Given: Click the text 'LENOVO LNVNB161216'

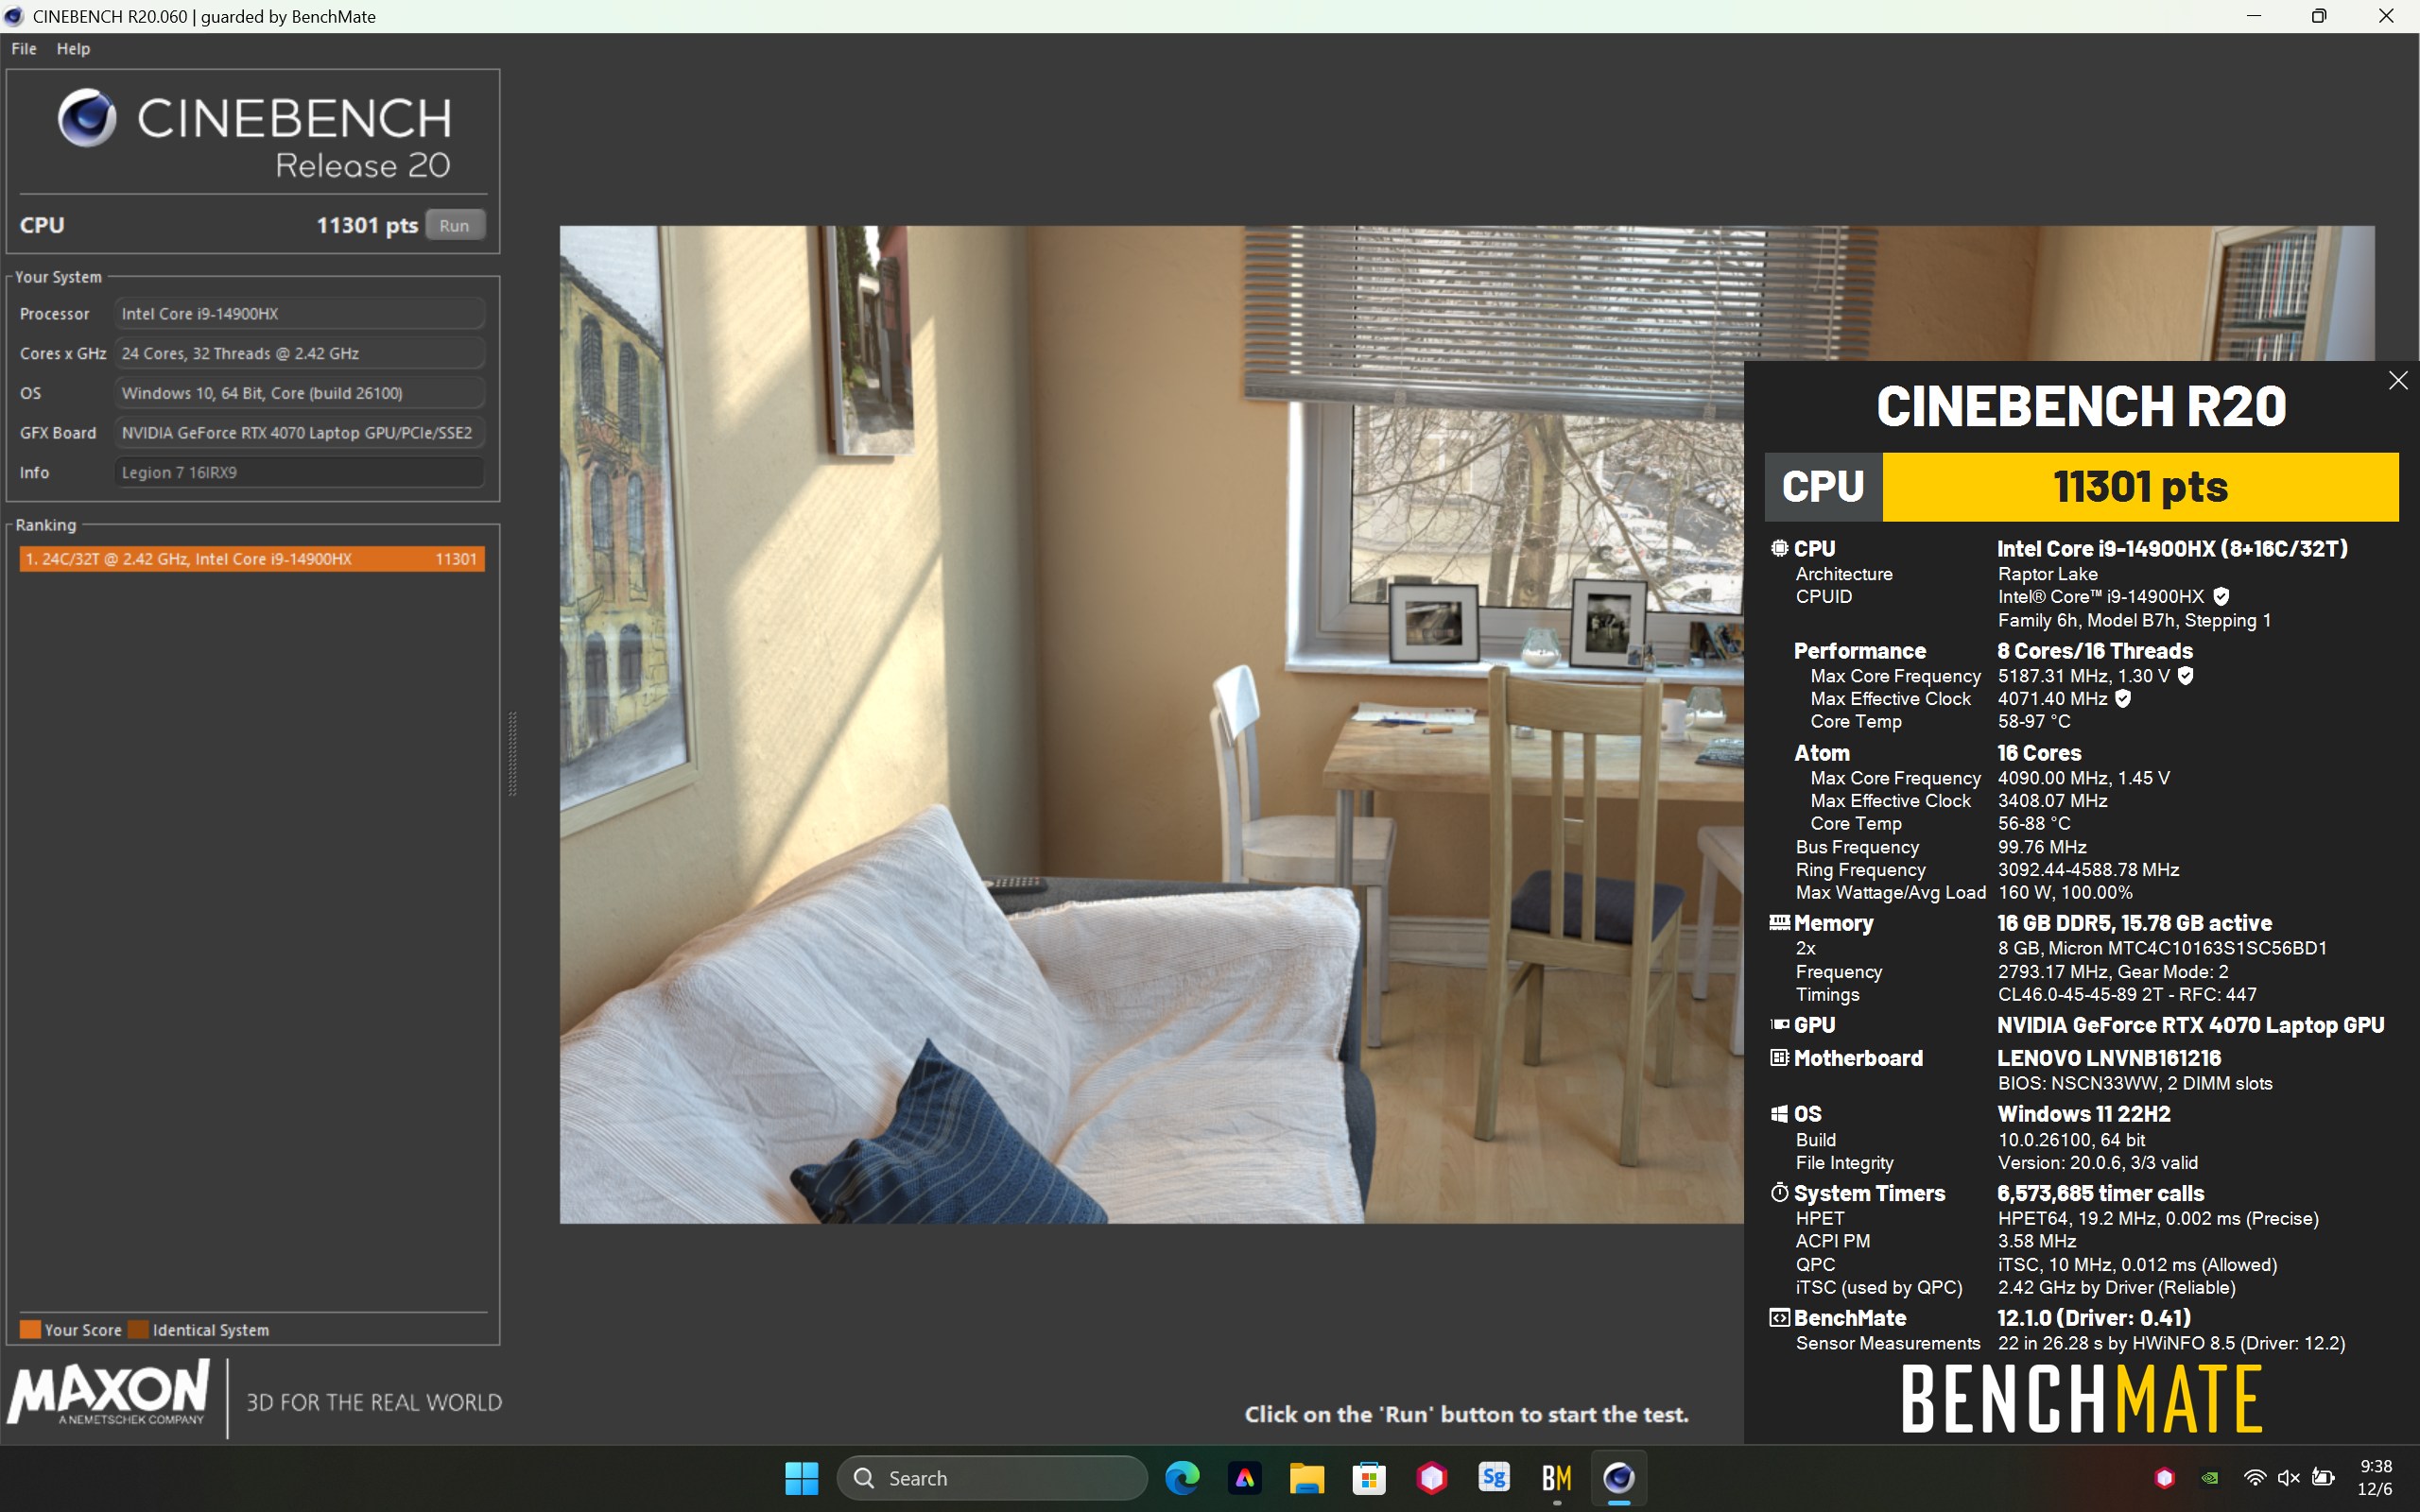Looking at the screenshot, I should click(2109, 1058).
